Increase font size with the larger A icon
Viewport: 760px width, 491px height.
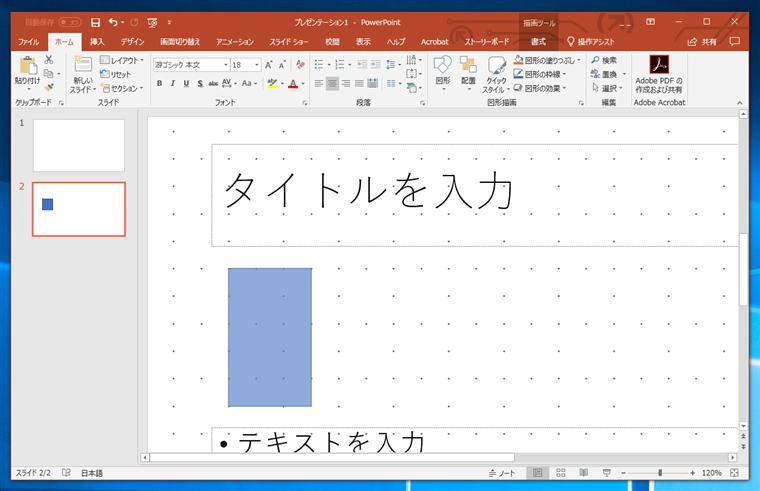pyautogui.click(x=269, y=64)
